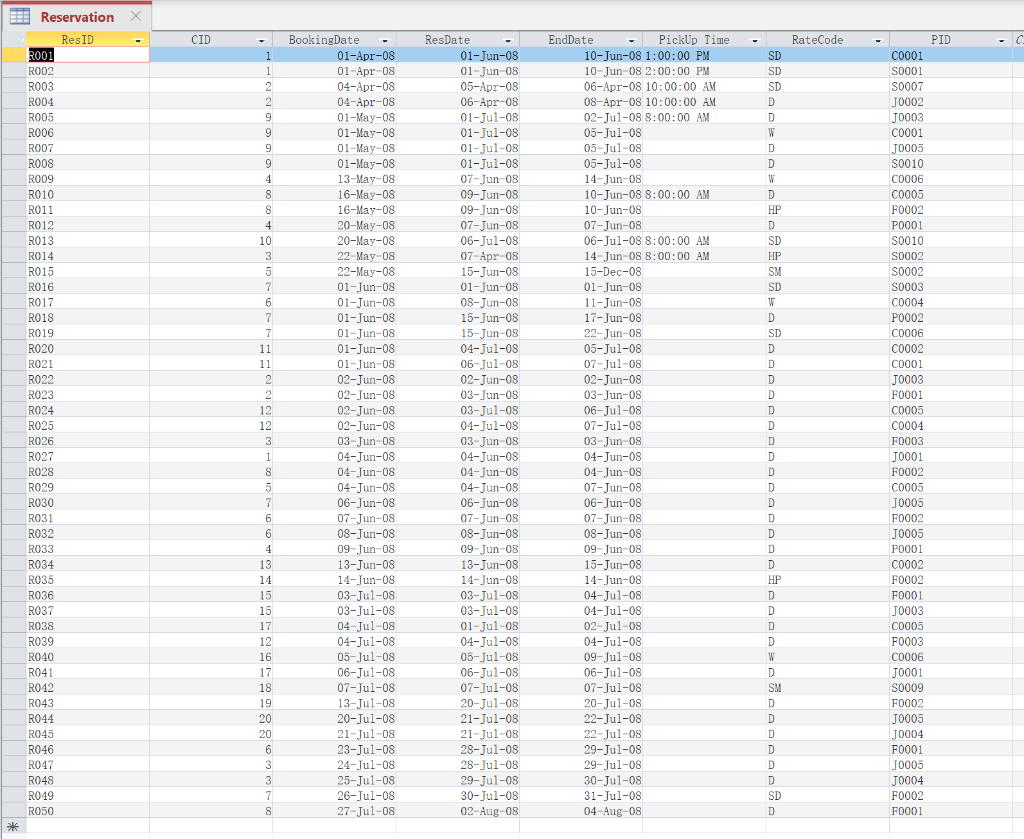The width and height of the screenshot is (1024, 839).
Task: Click the row selector for R050
Action: pos(14,811)
